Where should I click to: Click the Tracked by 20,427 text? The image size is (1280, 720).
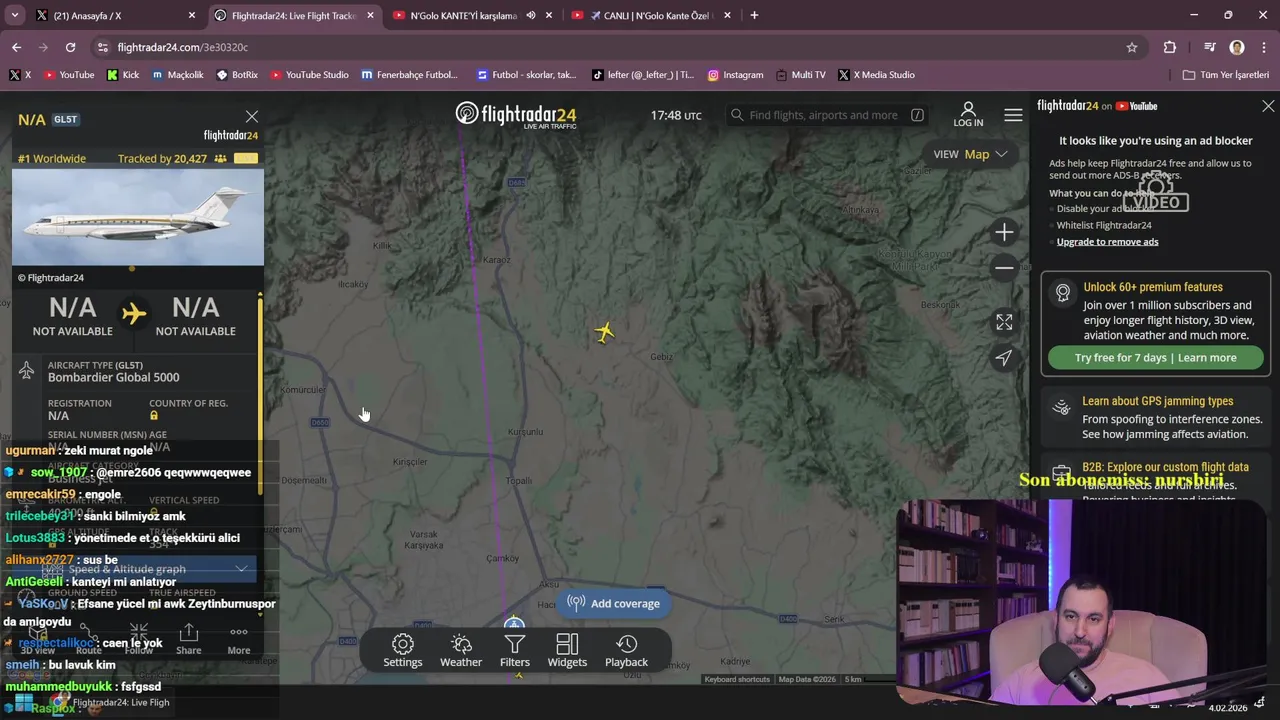(x=162, y=158)
